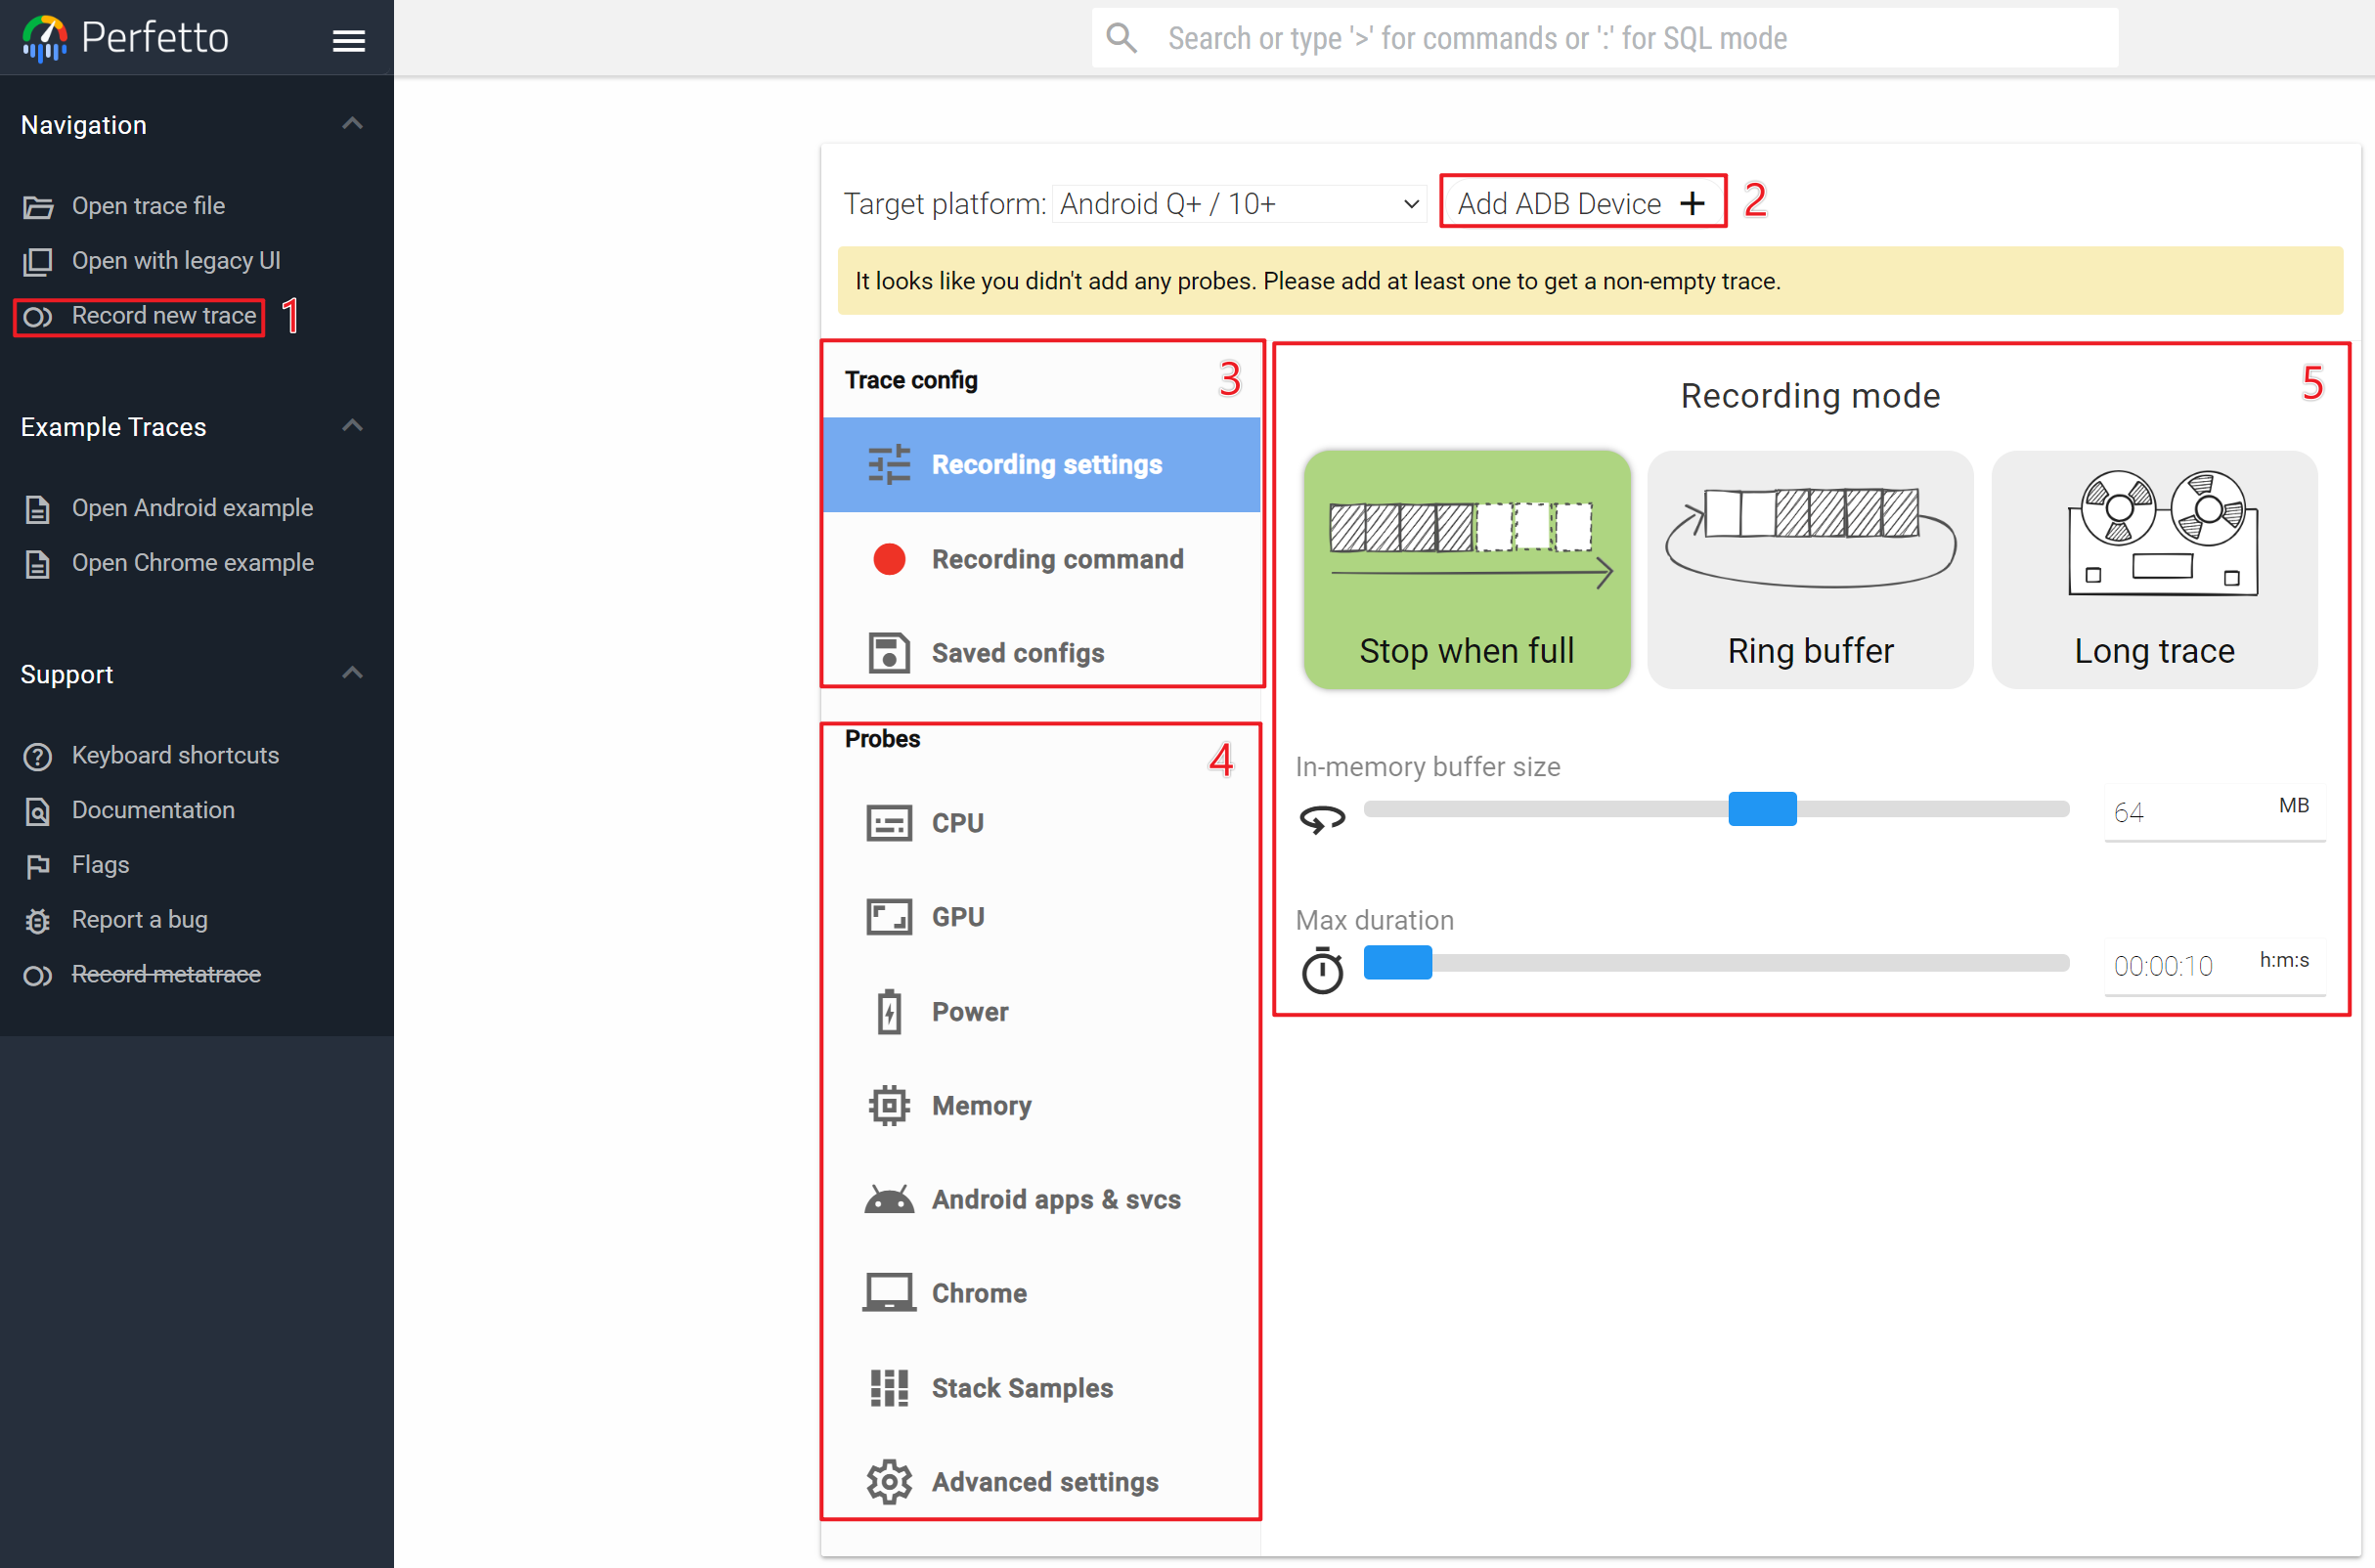Click the Flags flag icon
The height and width of the screenshot is (1568, 2375).
click(x=38, y=866)
